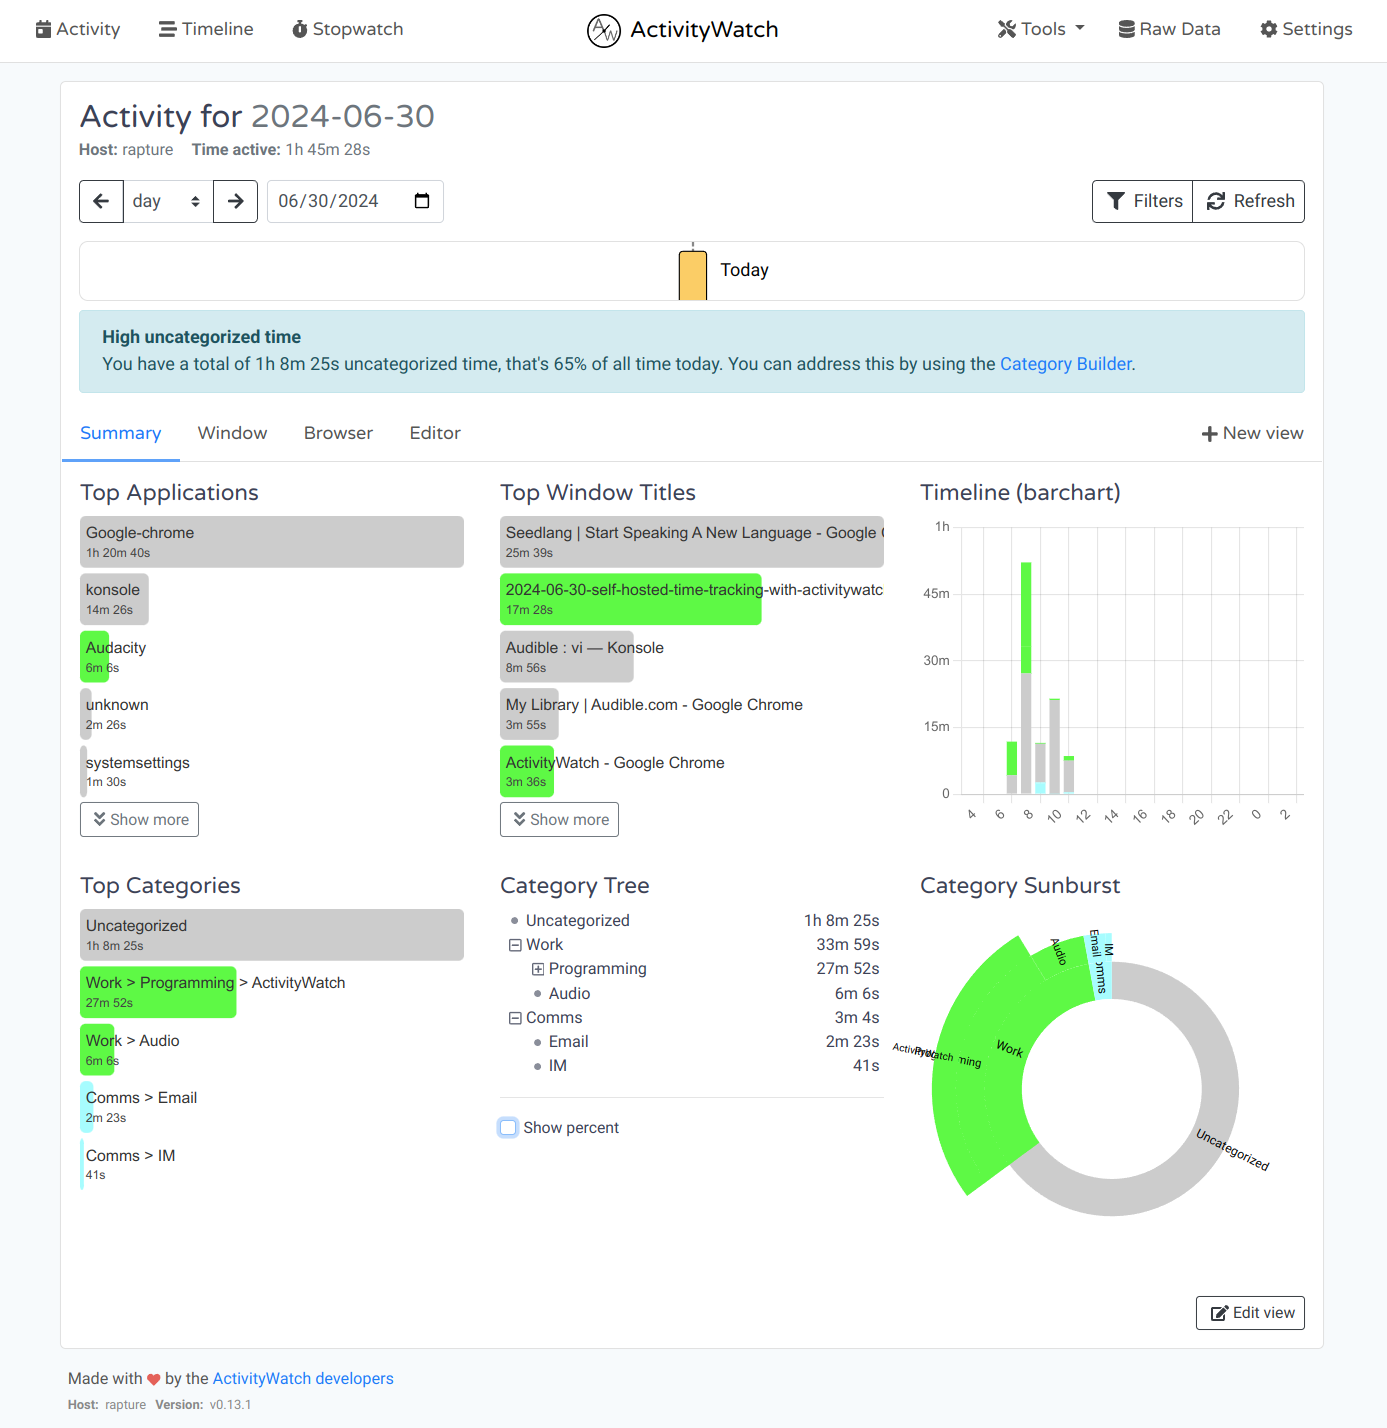Open the Stopwatch page
This screenshot has height=1428, width=1387.
[x=347, y=29]
